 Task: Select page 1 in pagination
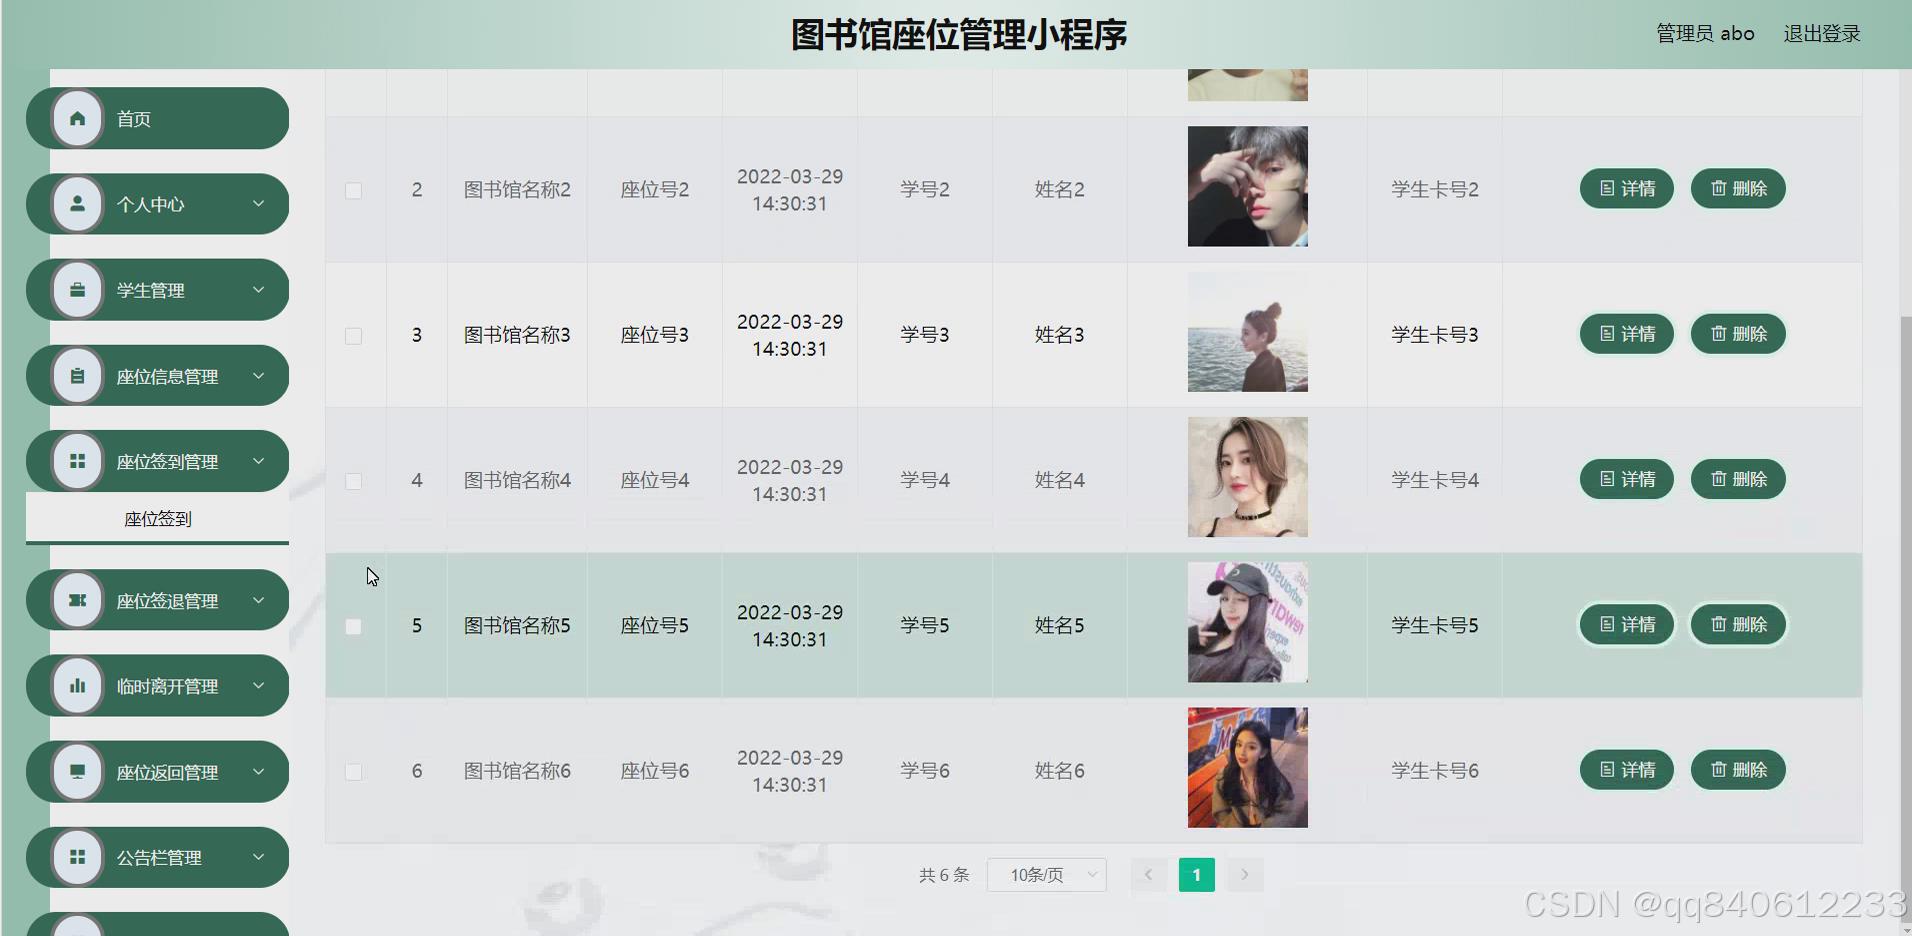point(1197,875)
